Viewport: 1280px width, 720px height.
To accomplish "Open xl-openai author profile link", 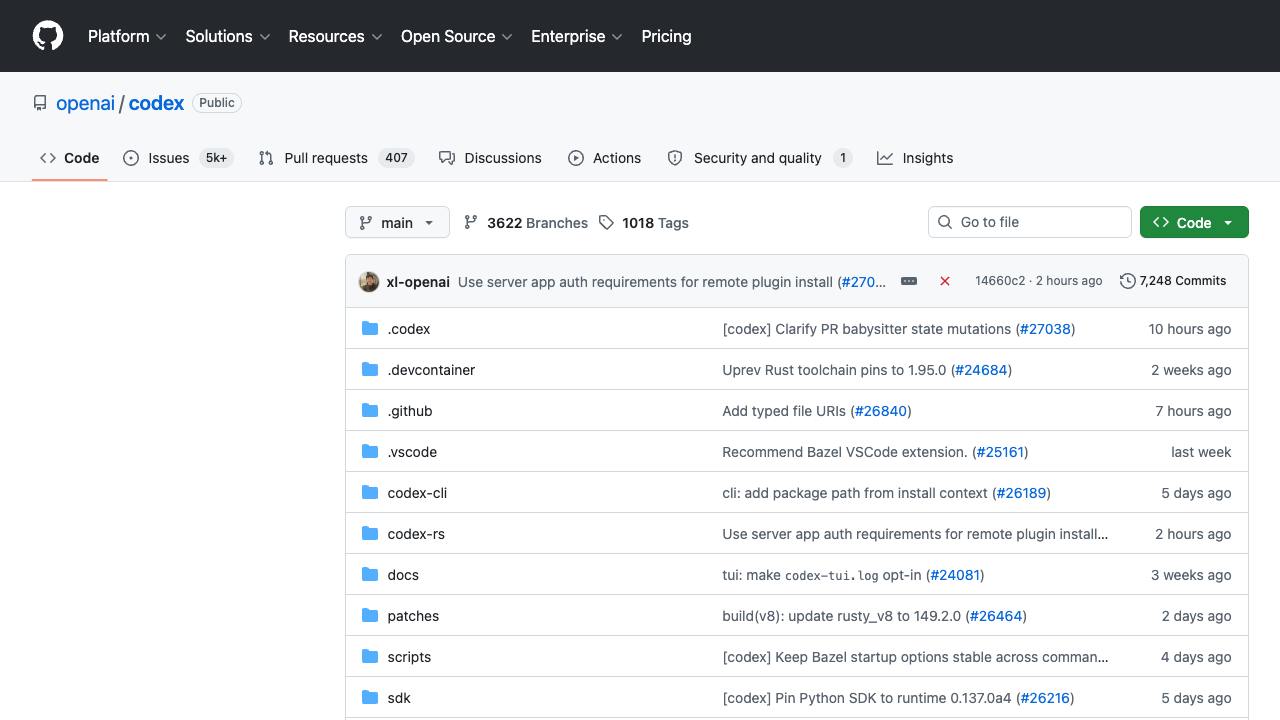I will [418, 282].
